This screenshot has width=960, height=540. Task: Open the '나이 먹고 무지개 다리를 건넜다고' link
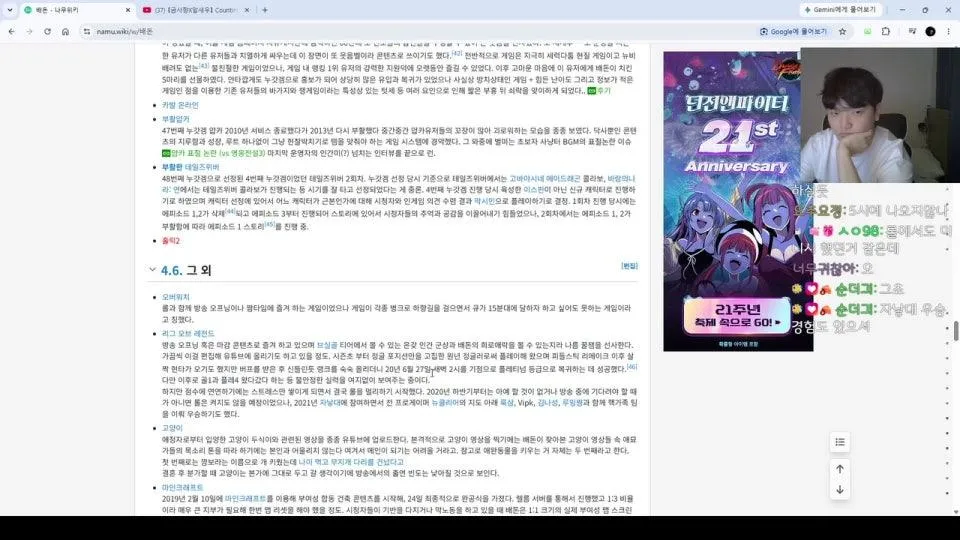(x=351, y=462)
